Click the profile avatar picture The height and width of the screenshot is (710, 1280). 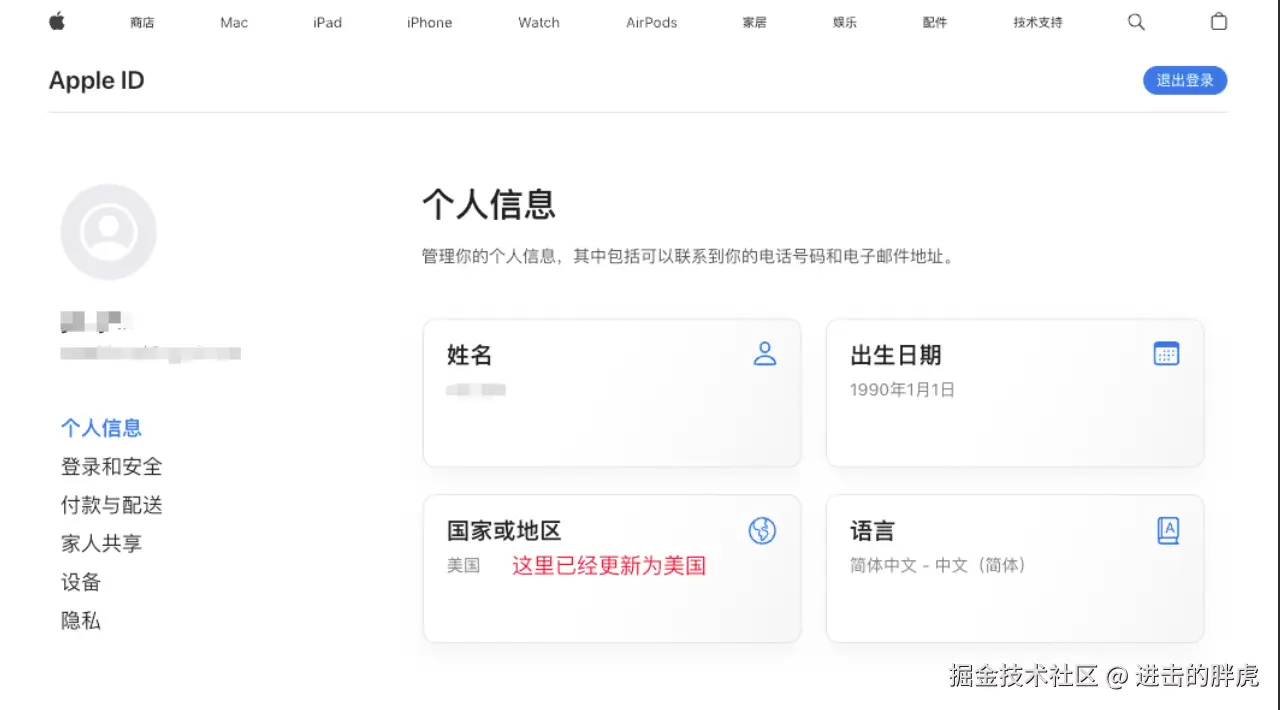109,231
